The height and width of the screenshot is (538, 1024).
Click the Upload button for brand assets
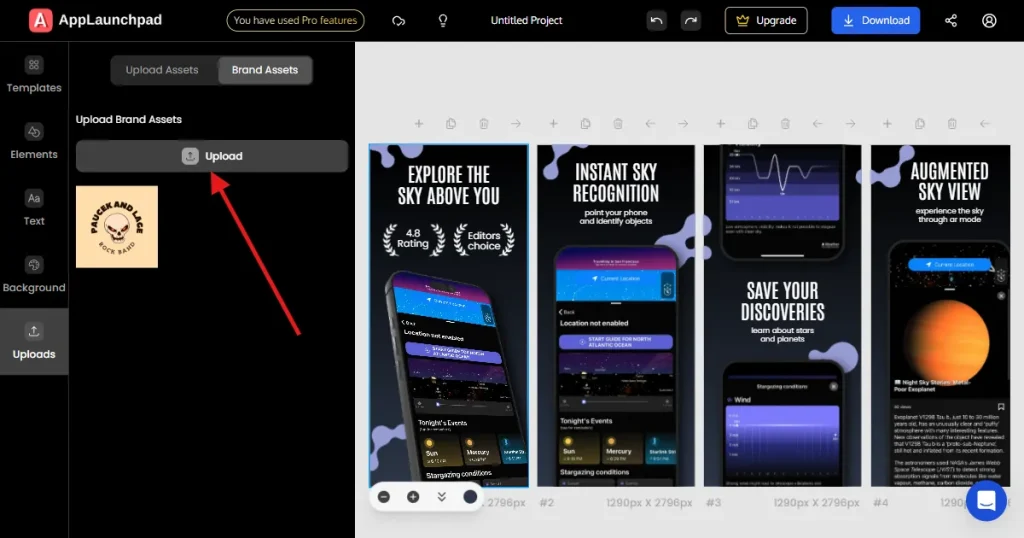click(212, 156)
